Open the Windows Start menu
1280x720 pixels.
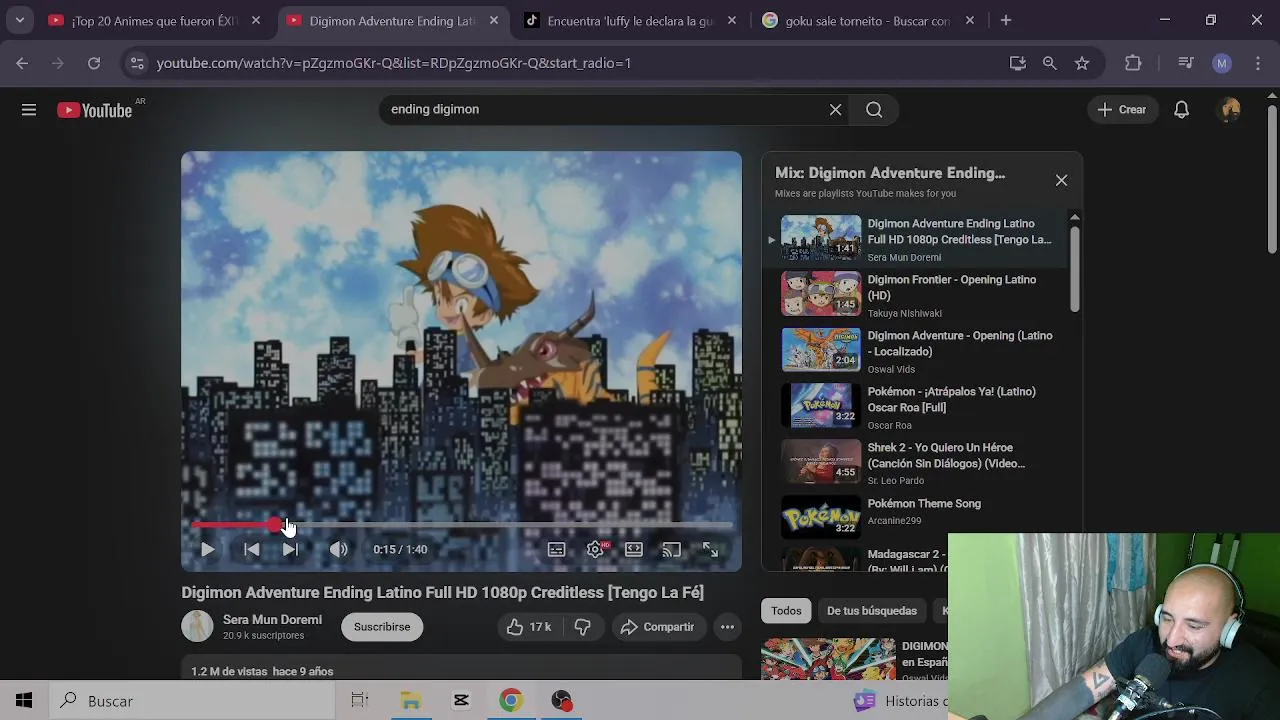[24, 701]
